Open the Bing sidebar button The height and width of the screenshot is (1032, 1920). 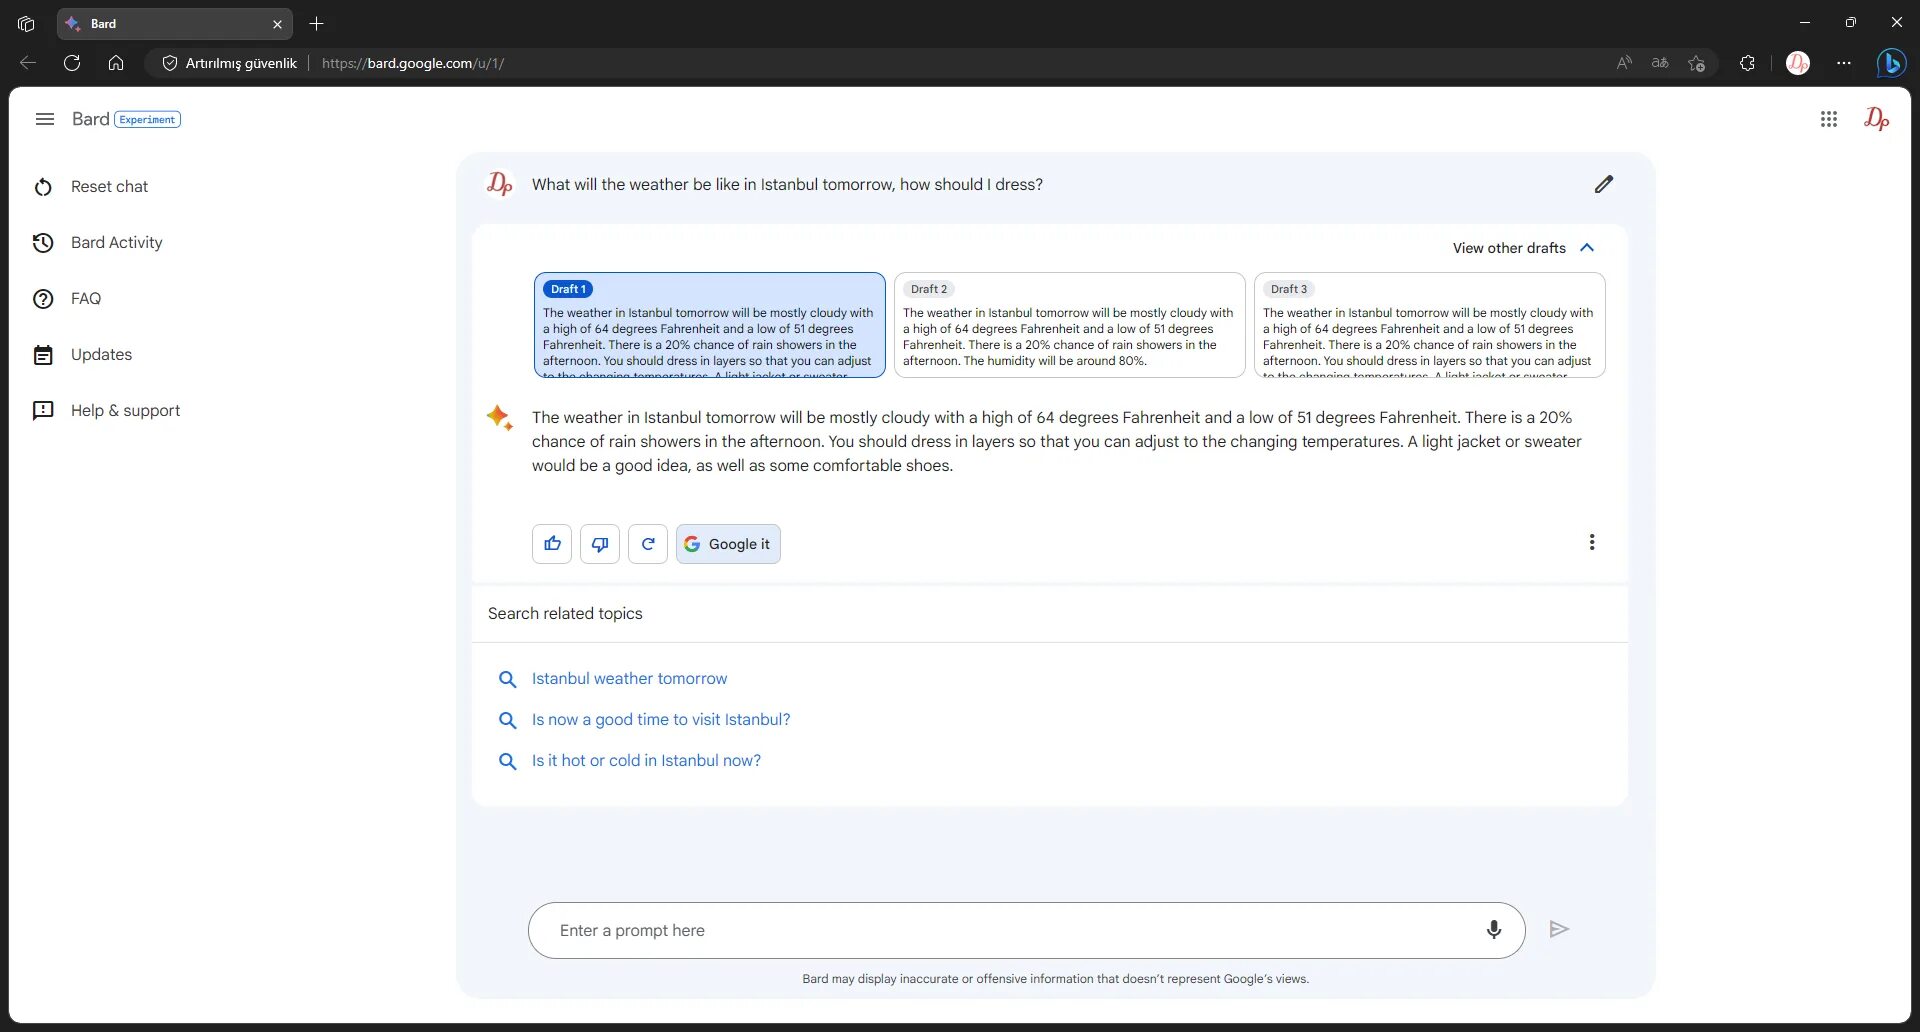click(x=1891, y=63)
